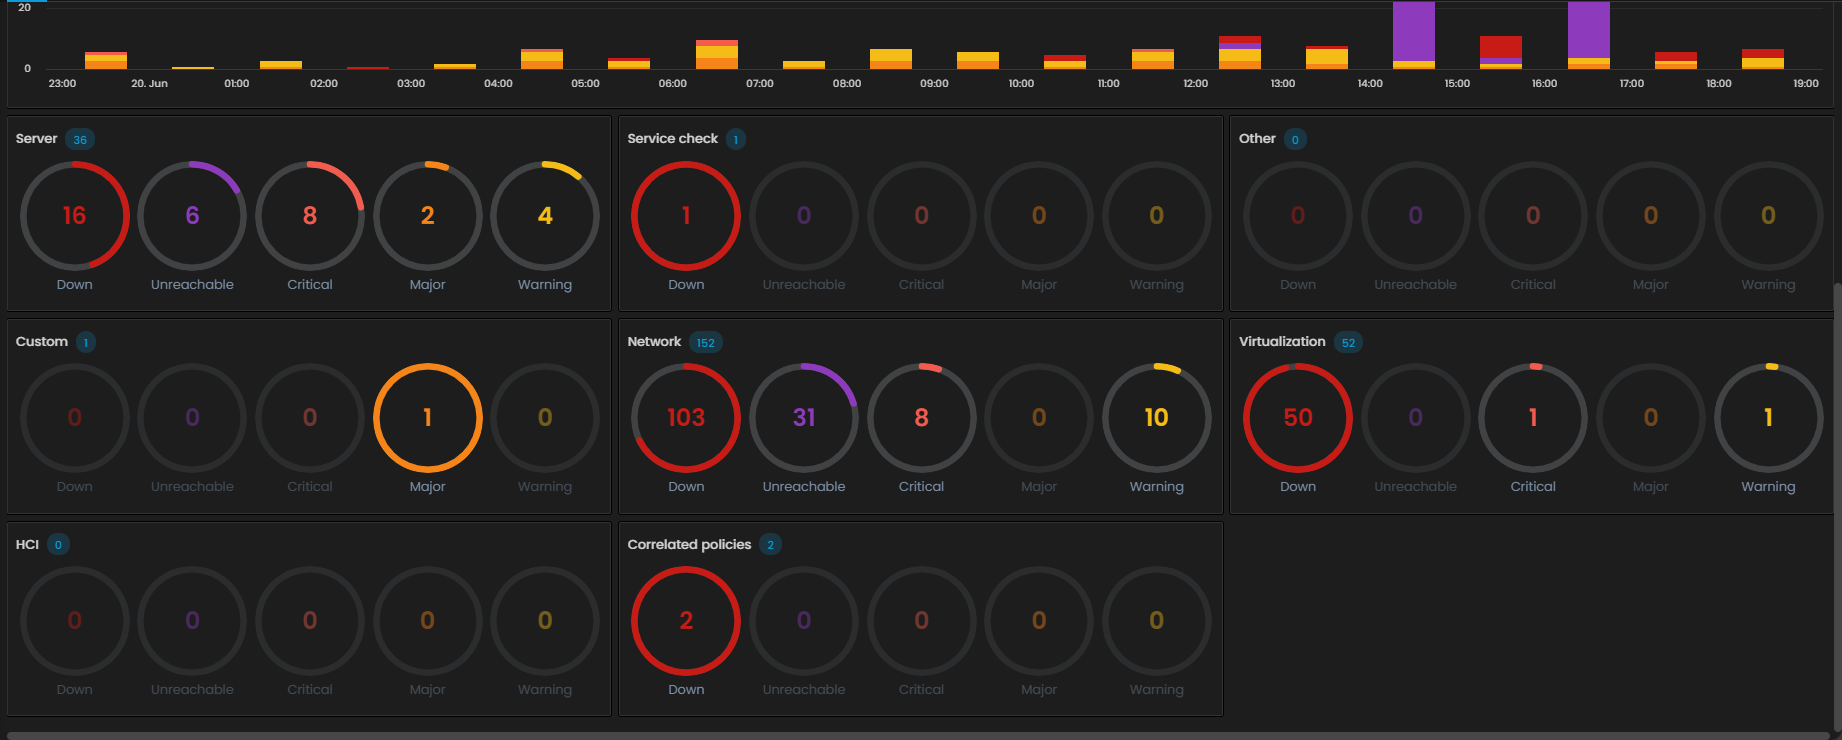The height and width of the screenshot is (740, 1842).
Task: Click the Network Unreachable gauge showing 31
Action: click(804, 418)
